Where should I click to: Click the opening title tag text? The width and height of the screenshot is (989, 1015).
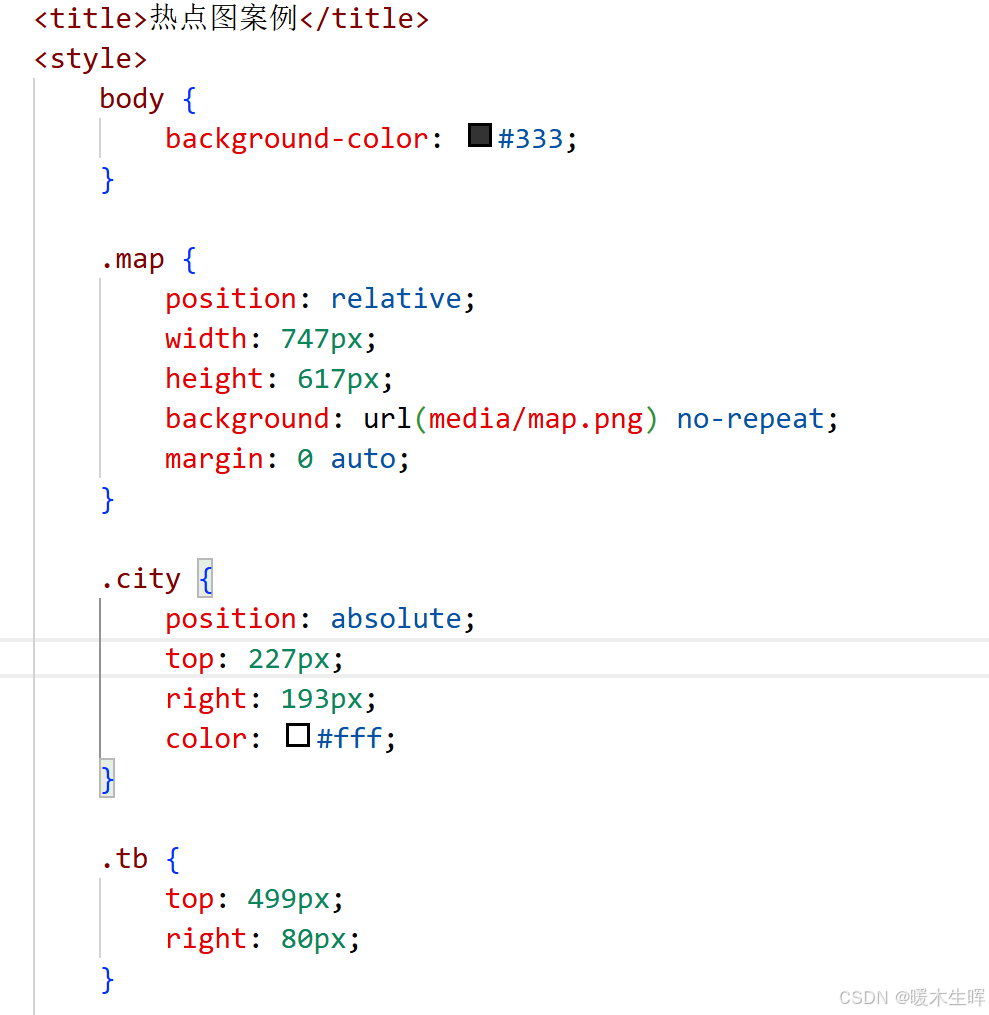pos(91,18)
